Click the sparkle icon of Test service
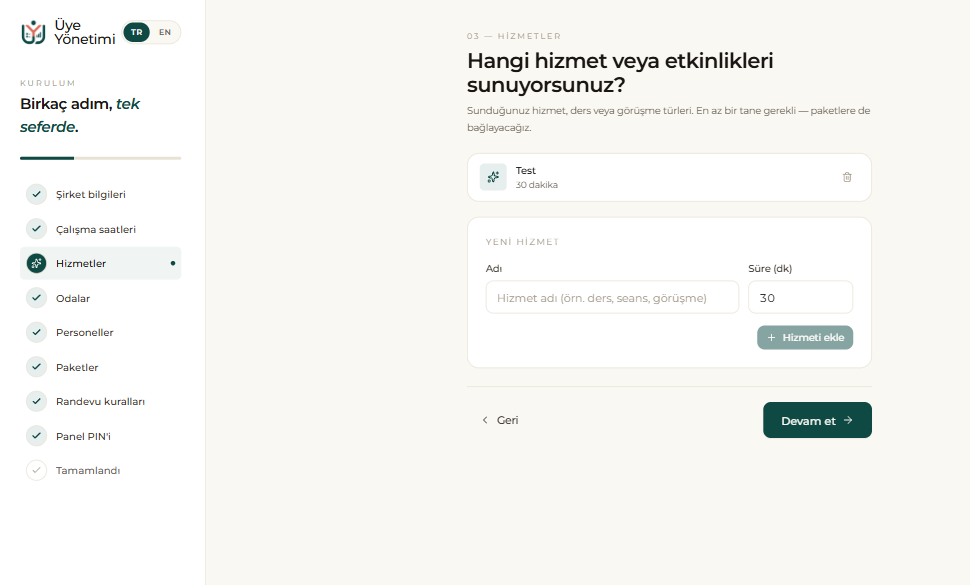Image resolution: width=970 pixels, height=585 pixels. click(493, 177)
